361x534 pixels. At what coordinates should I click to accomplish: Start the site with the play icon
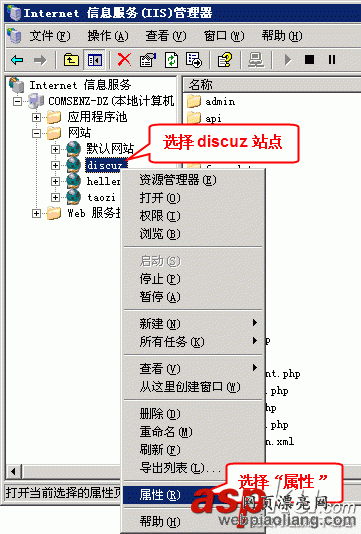click(x=288, y=60)
